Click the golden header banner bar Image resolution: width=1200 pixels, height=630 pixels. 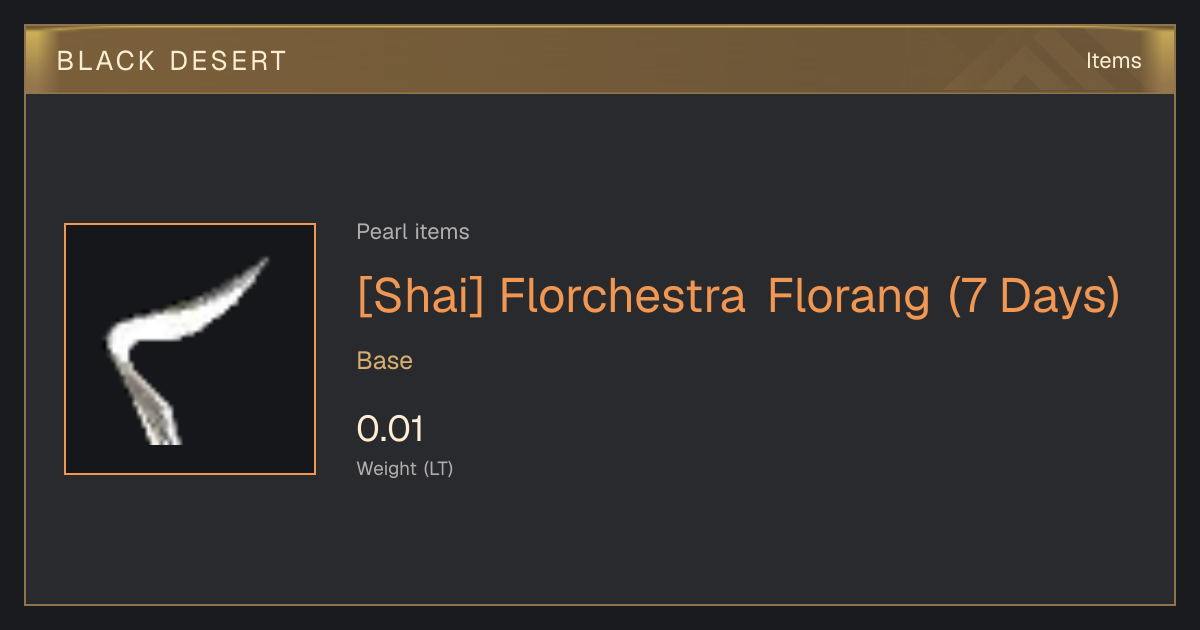[x=600, y=60]
